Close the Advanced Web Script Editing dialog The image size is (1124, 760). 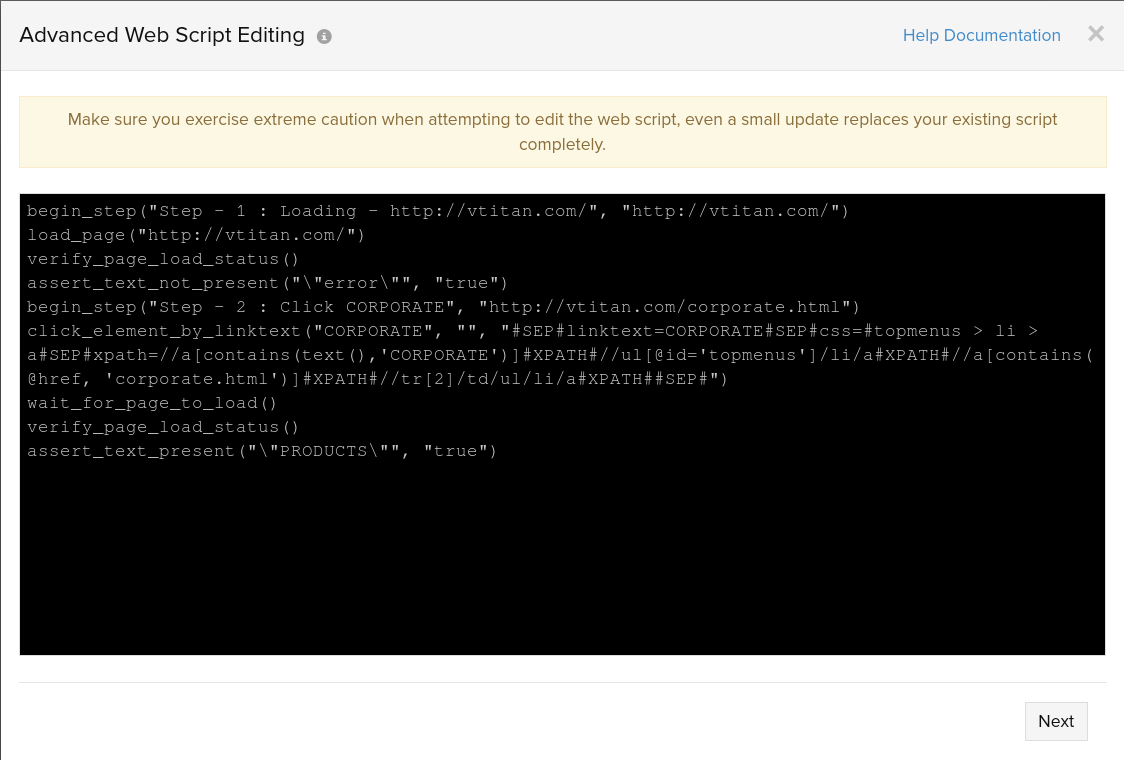tap(1096, 34)
